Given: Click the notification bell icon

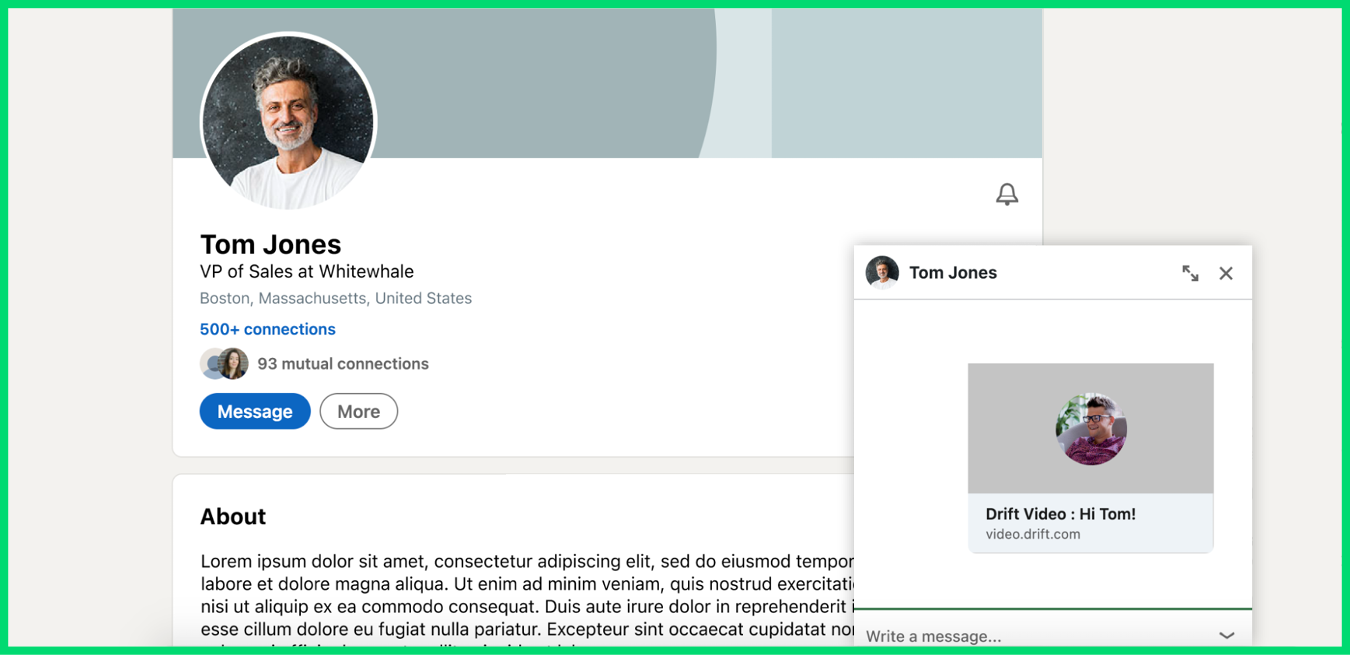Looking at the screenshot, I should (1007, 194).
